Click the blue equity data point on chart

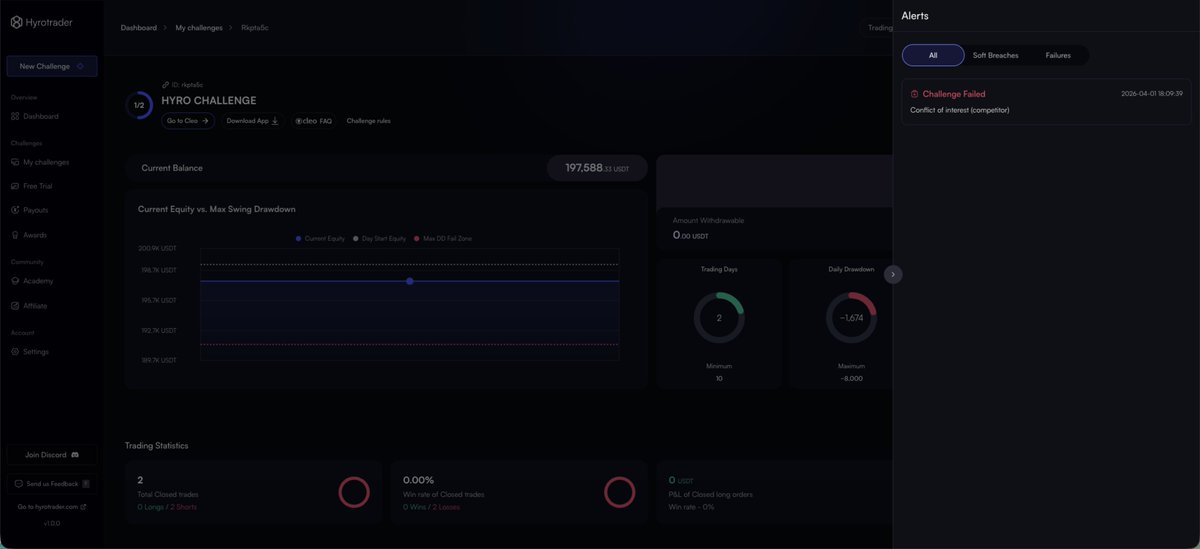pos(410,281)
